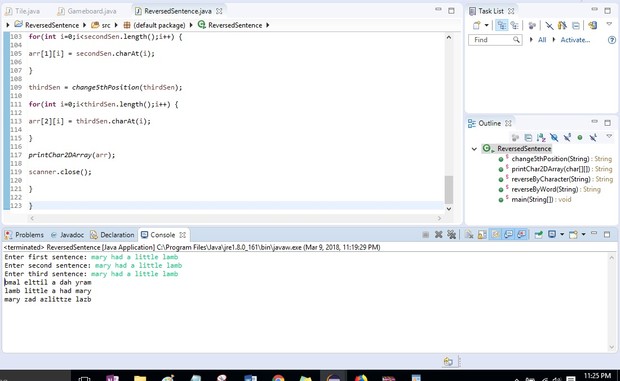
Task: Collapse all tasks in Task List
Action: pyautogui.click(x=576, y=26)
